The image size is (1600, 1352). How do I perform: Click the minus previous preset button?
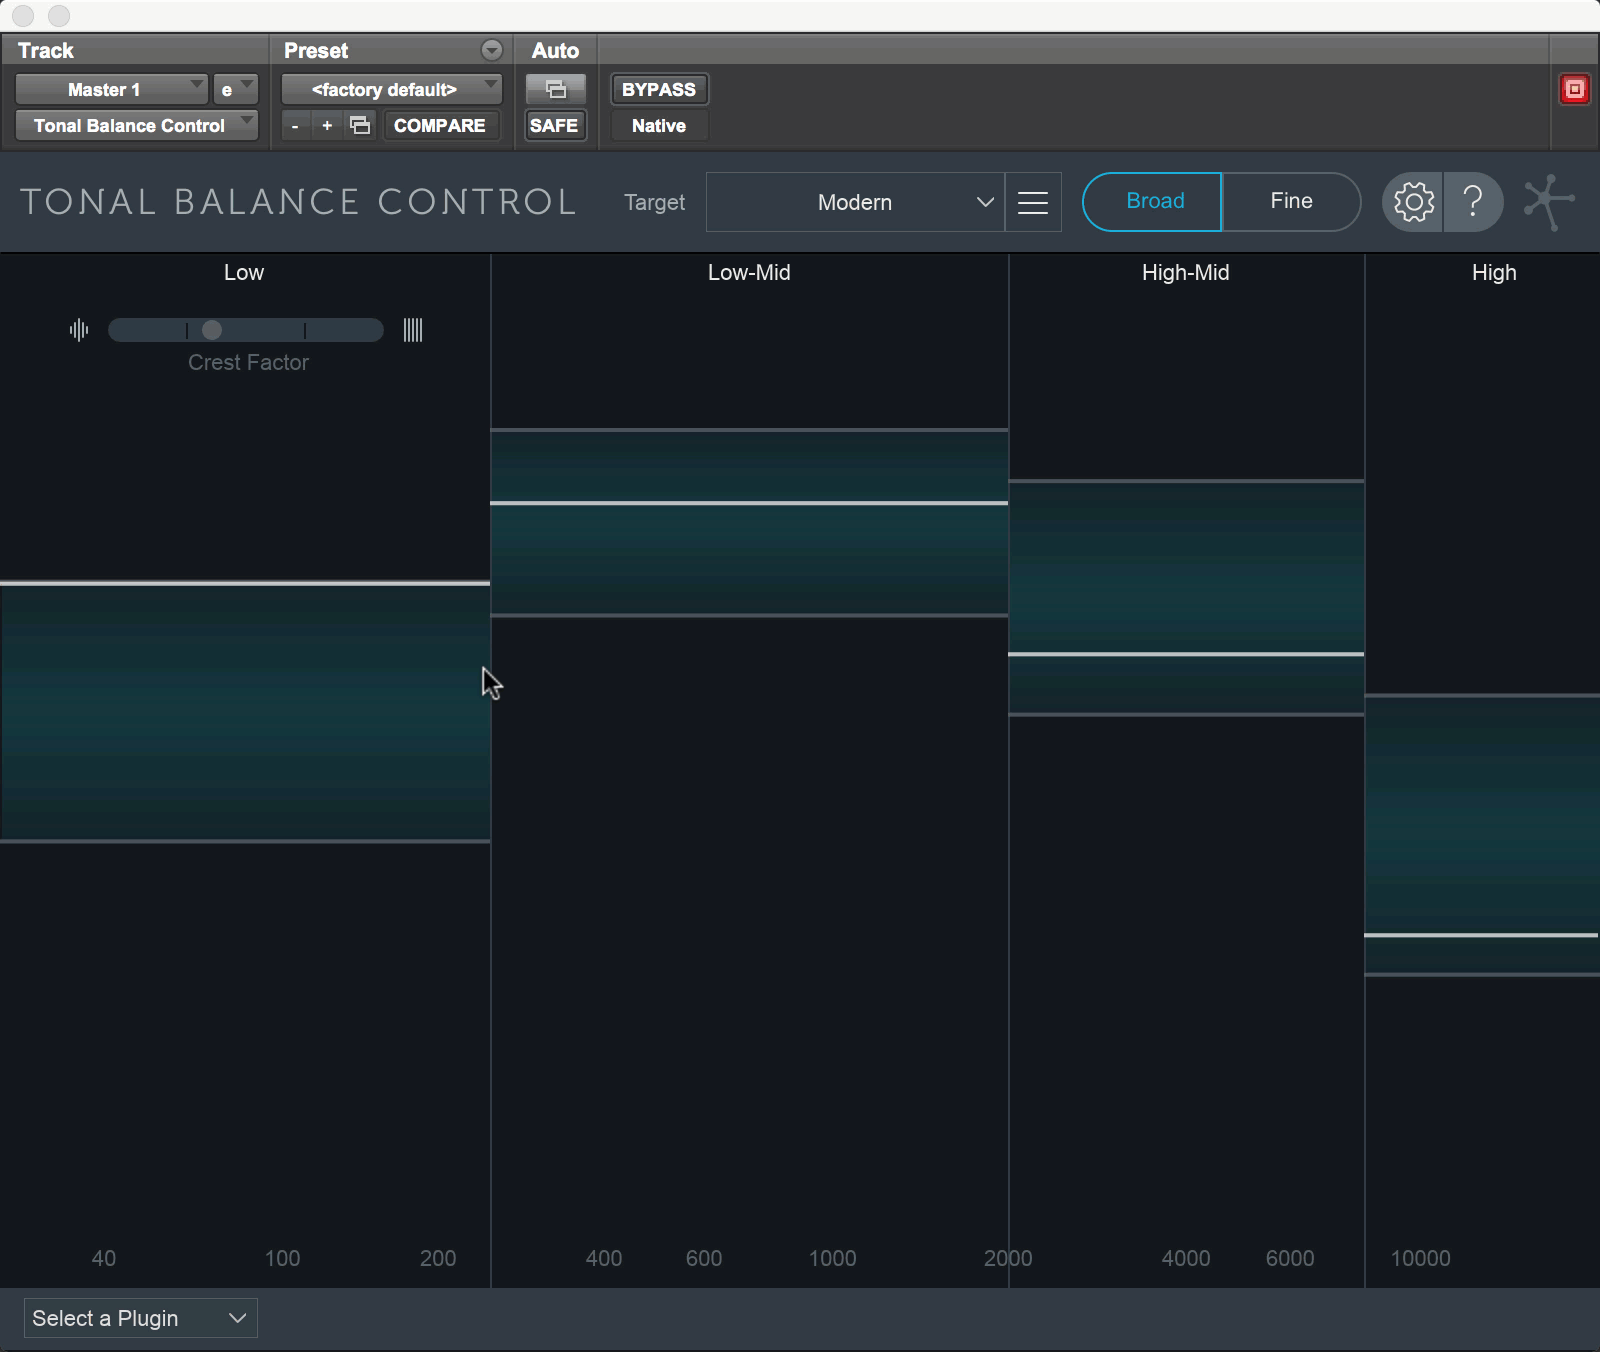point(295,126)
